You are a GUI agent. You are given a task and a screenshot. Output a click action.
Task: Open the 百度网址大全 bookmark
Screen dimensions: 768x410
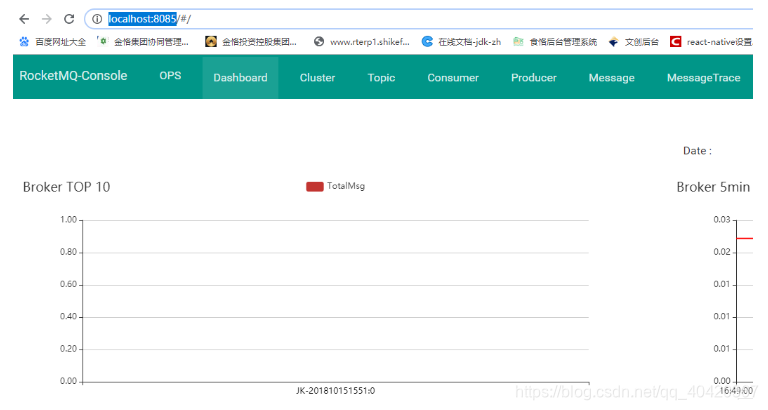click(53, 42)
